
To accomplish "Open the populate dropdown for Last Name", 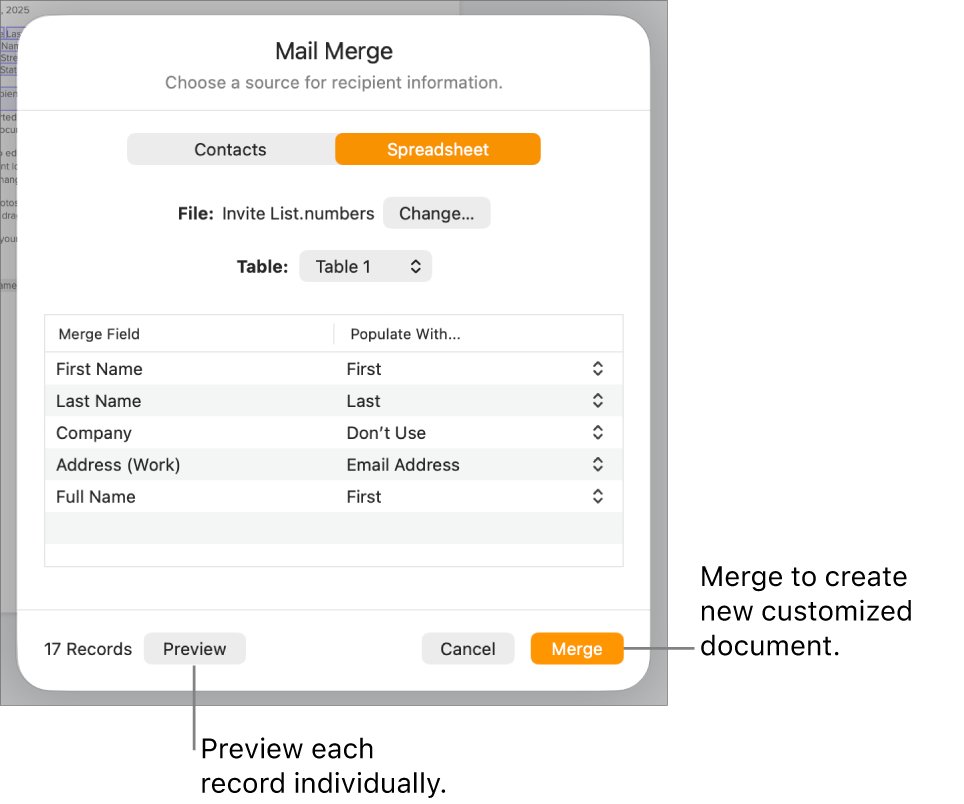I will click(x=598, y=401).
